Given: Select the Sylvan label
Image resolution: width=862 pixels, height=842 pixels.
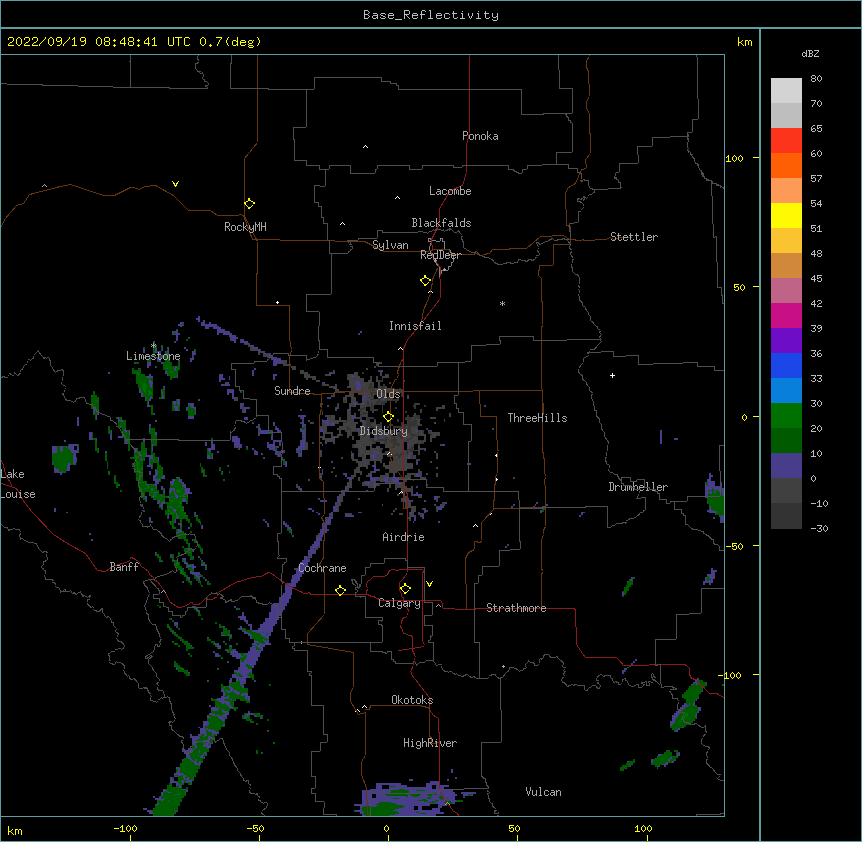Looking at the screenshot, I should click(390, 245).
